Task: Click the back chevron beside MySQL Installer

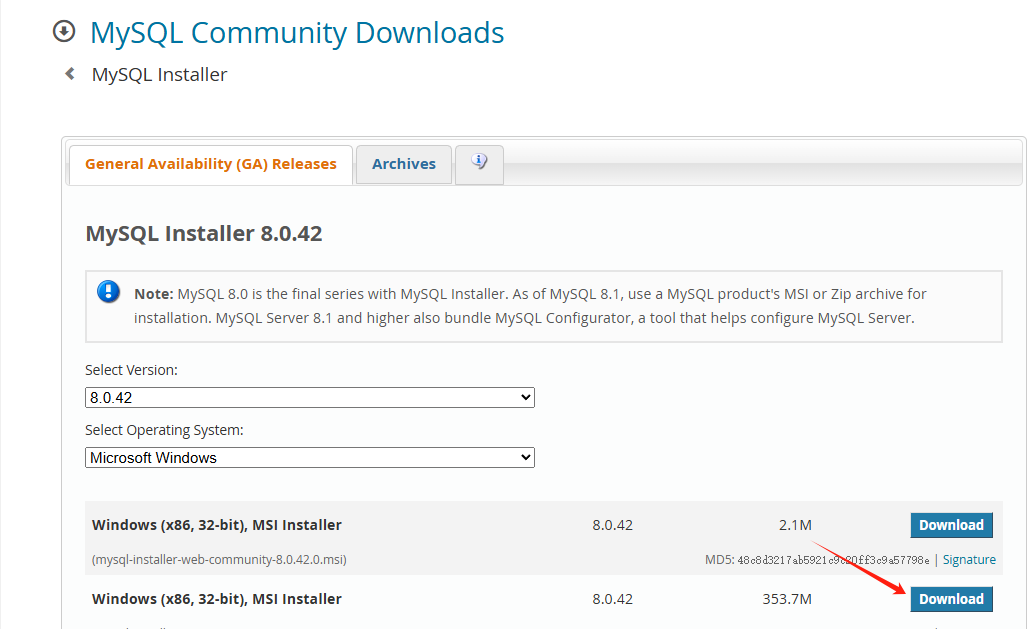Action: [70, 74]
